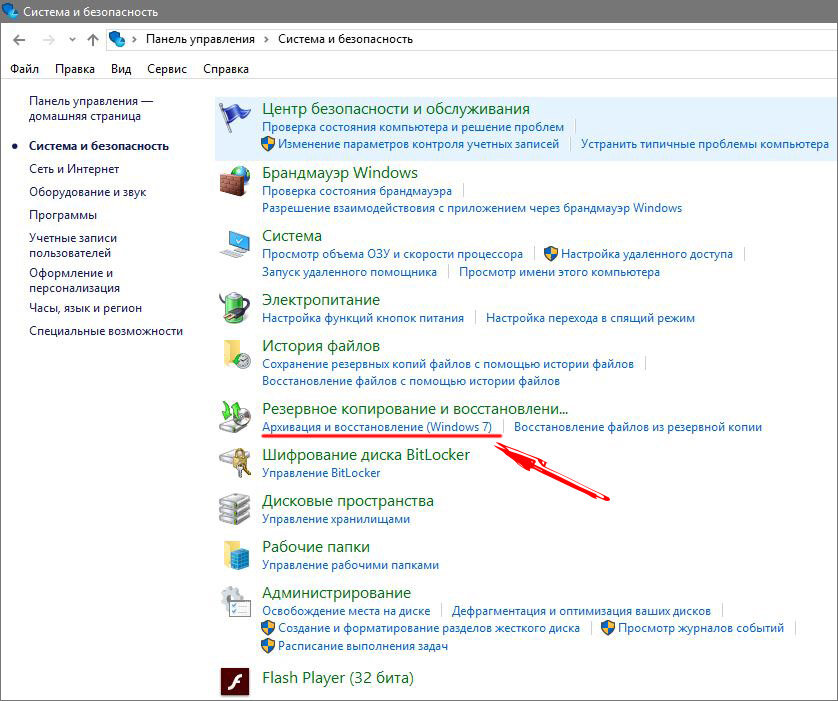The height and width of the screenshot is (701, 838).
Task: Click Дефрагментация и оптимизация ваших дисков
Action: (581, 611)
